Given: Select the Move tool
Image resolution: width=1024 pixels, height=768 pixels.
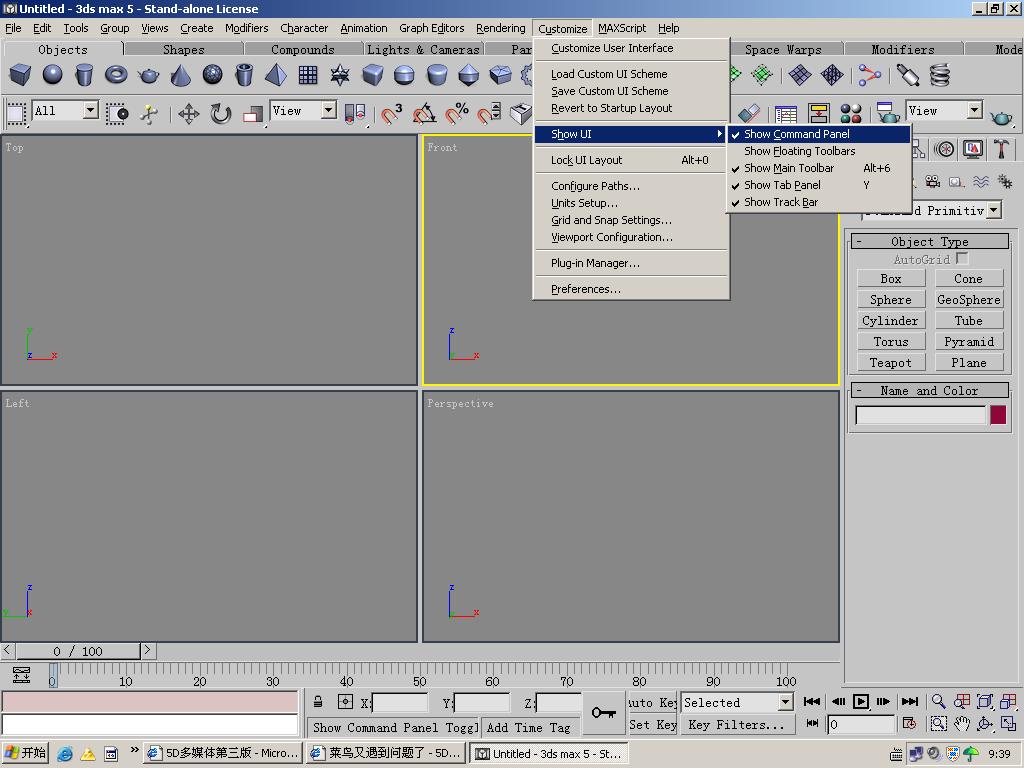Looking at the screenshot, I should (189, 114).
